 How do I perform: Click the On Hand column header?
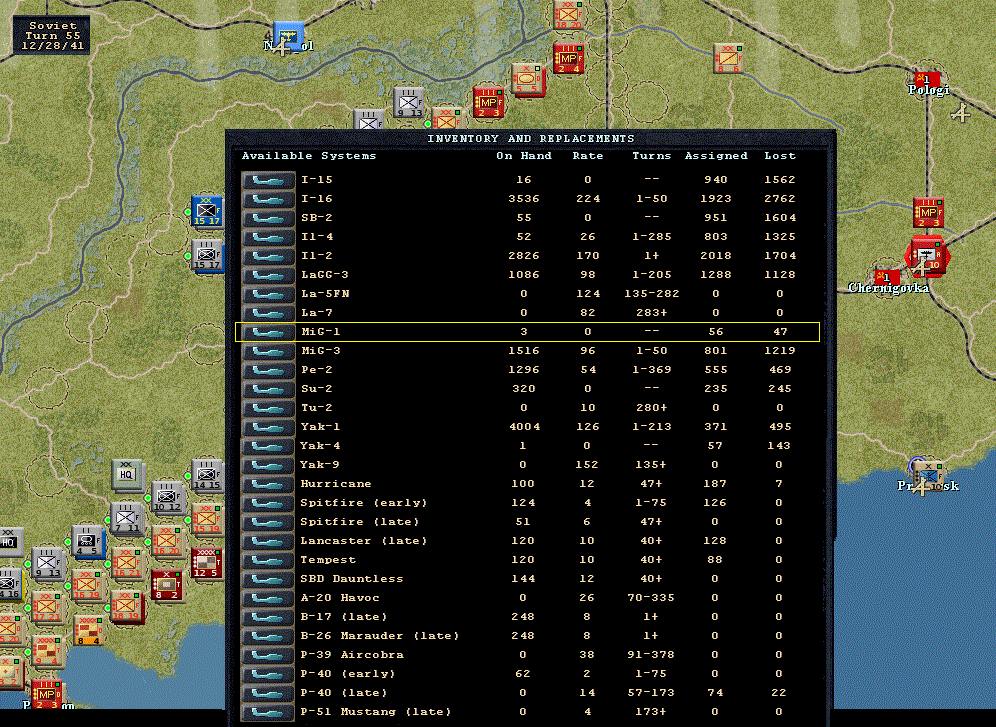tap(524, 156)
